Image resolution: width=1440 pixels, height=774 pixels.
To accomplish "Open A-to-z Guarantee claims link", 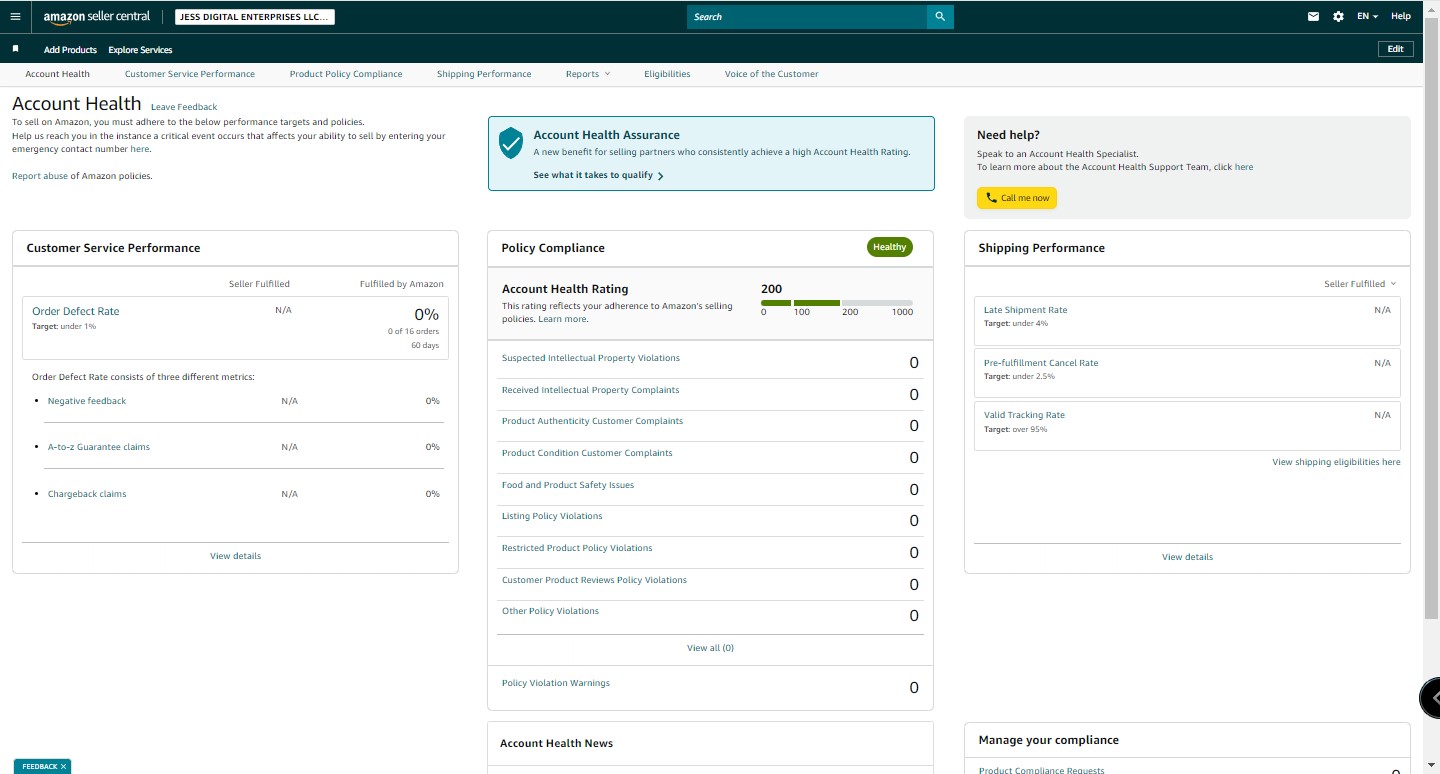I will pos(99,447).
